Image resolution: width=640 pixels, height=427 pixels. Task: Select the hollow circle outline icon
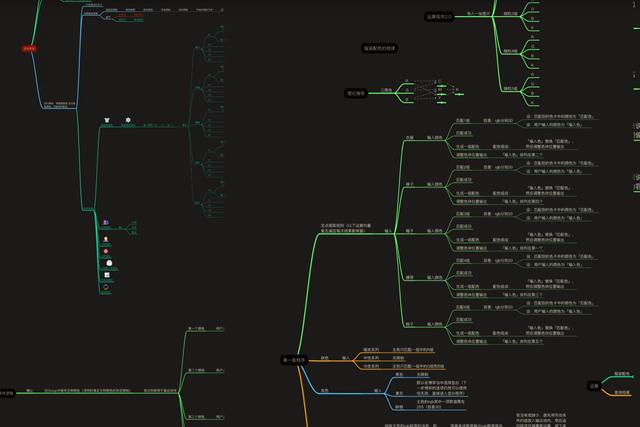(107, 287)
